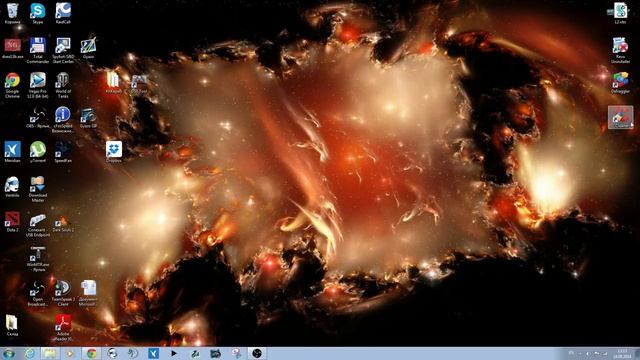Click the highlighted CCleaner desktop icon
This screenshot has height=360, width=640.
pyautogui.click(x=620, y=118)
